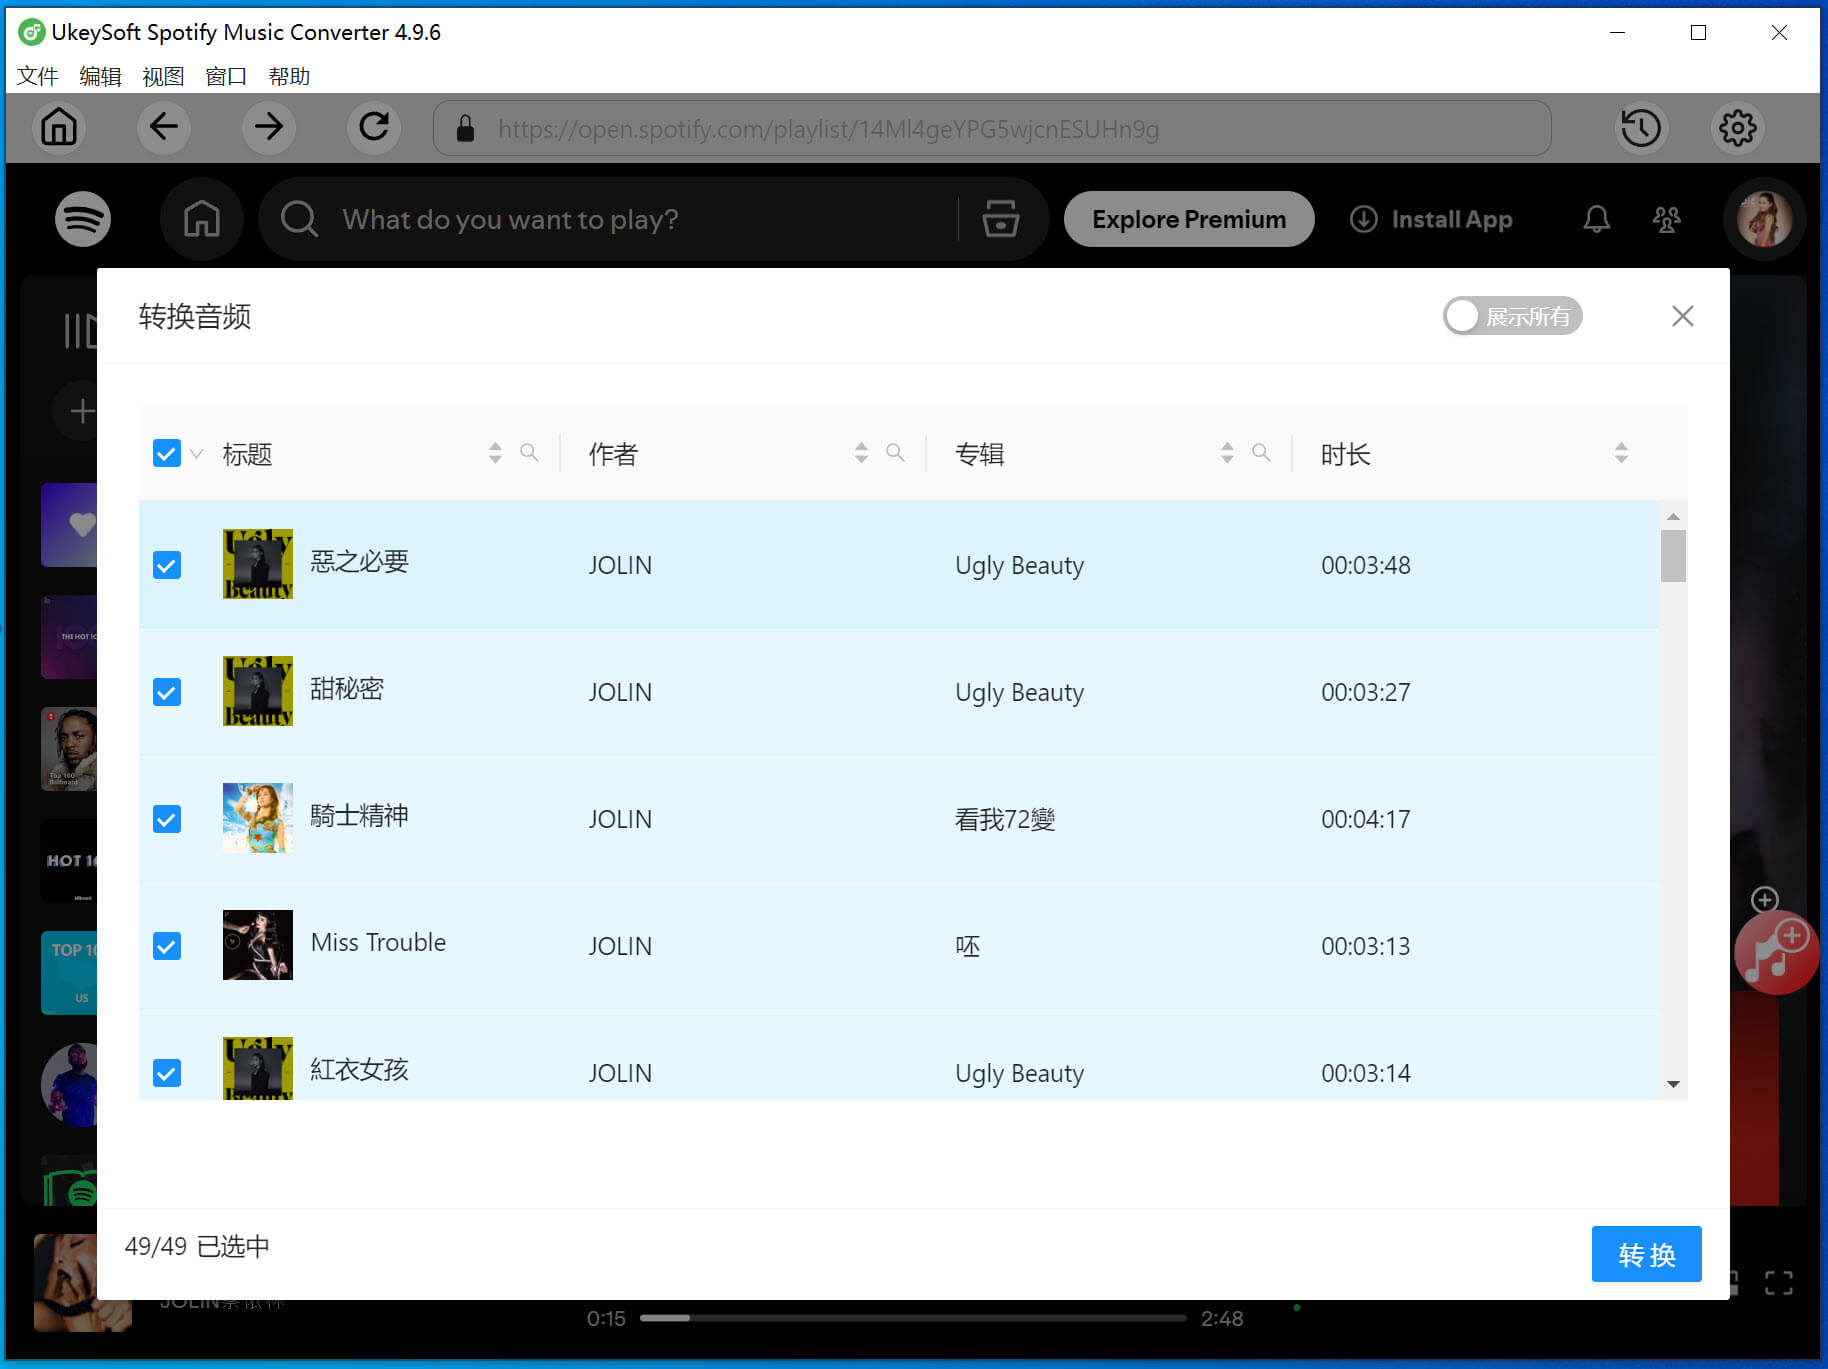
Task: Open conversion history clock icon
Action: pyautogui.click(x=1641, y=127)
